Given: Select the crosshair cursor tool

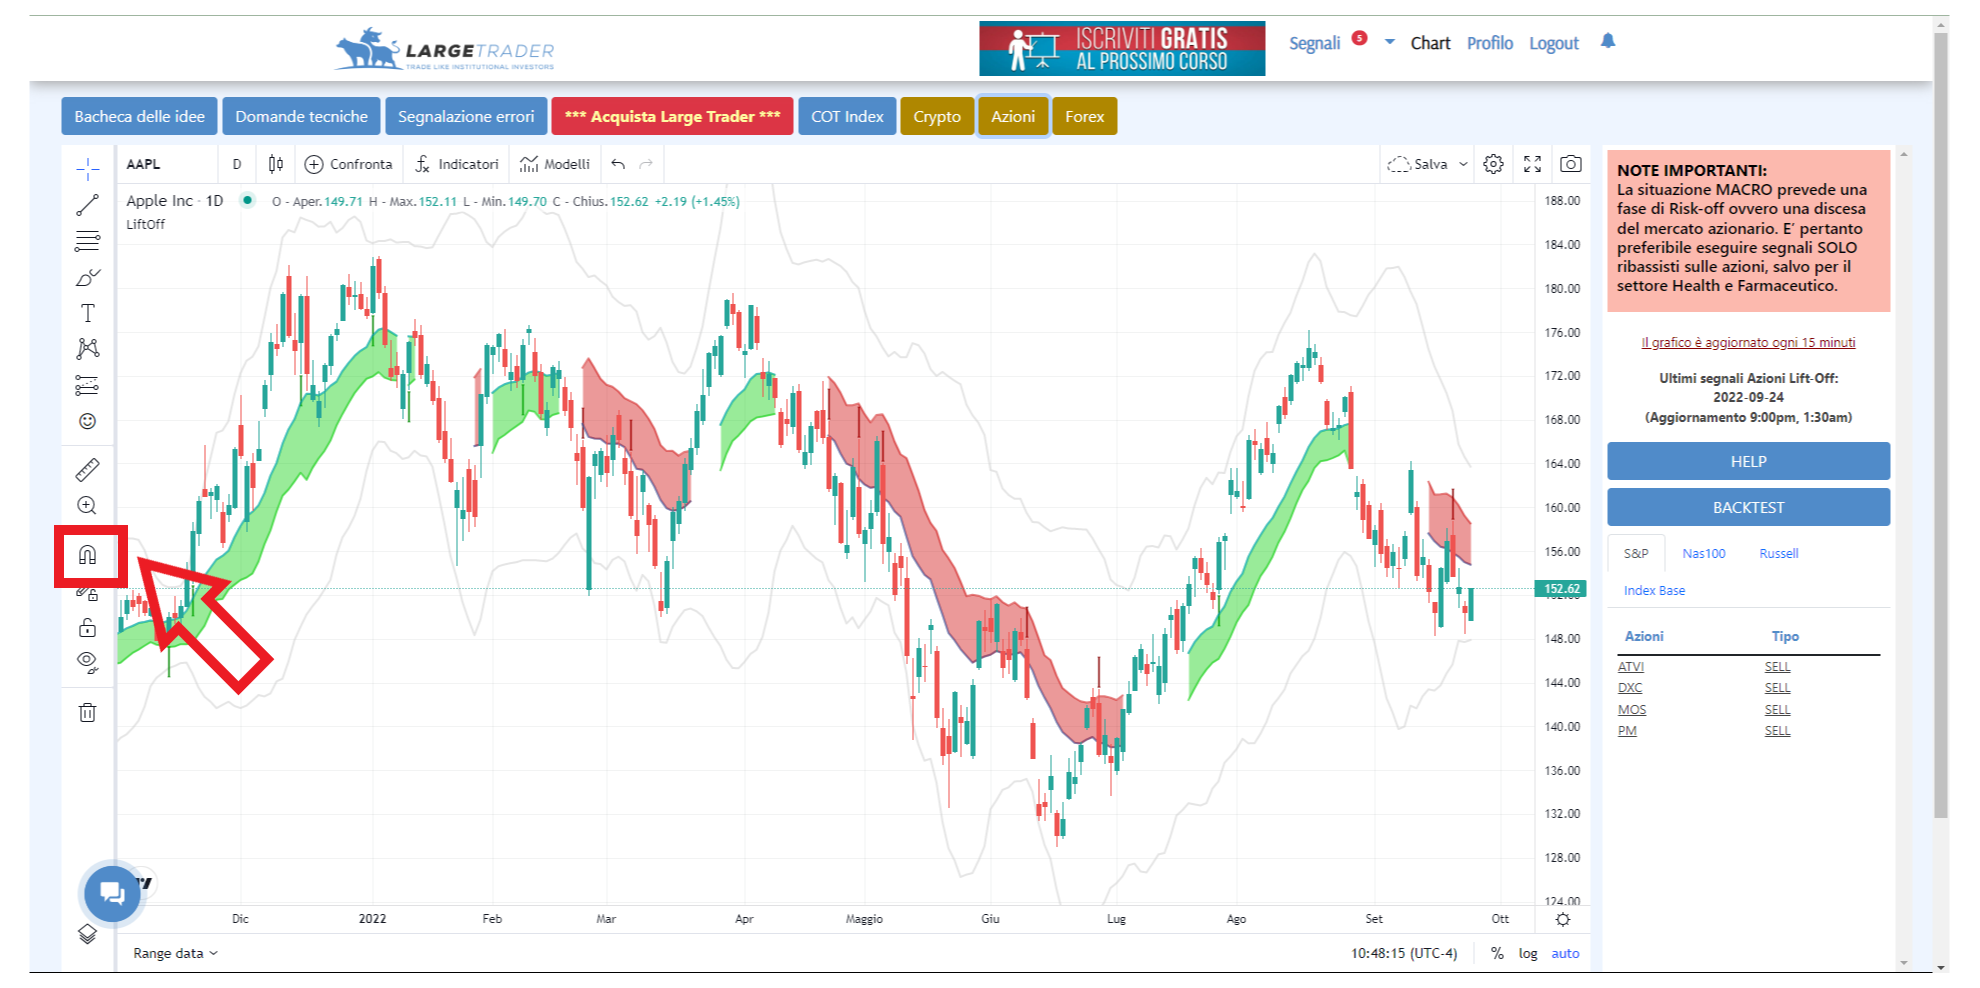Looking at the screenshot, I should [88, 169].
